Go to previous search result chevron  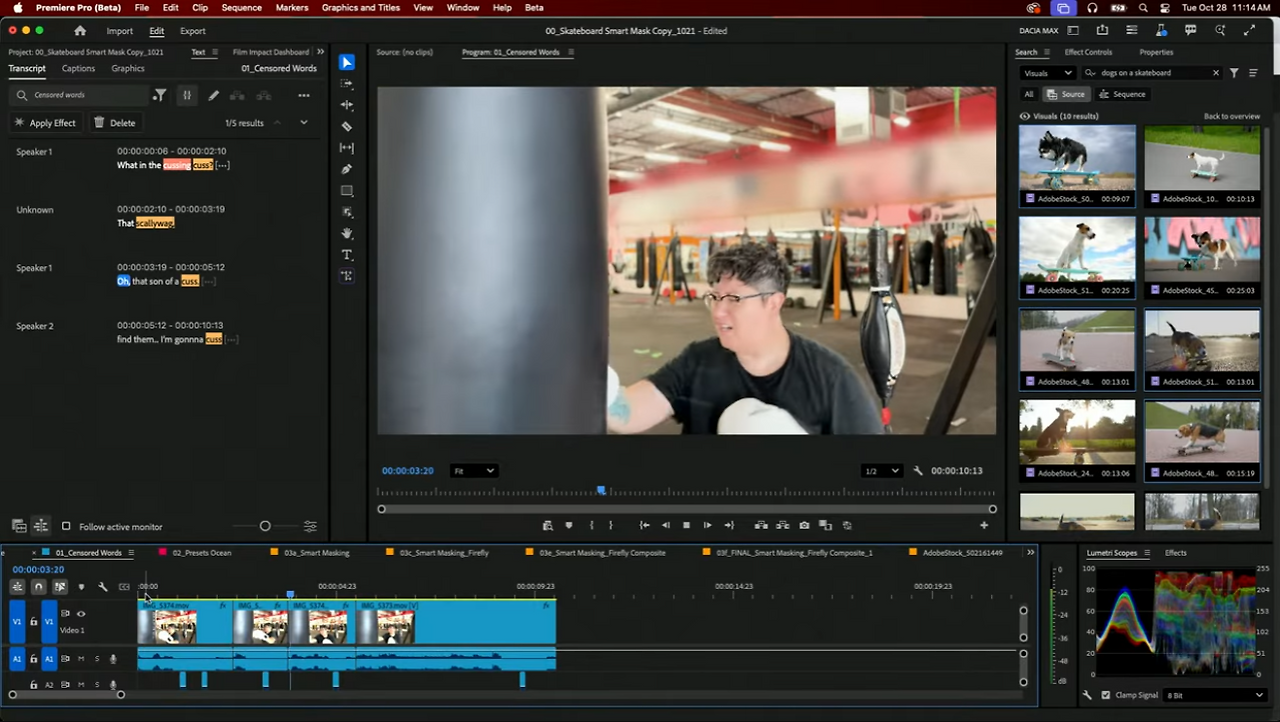[x=277, y=123]
